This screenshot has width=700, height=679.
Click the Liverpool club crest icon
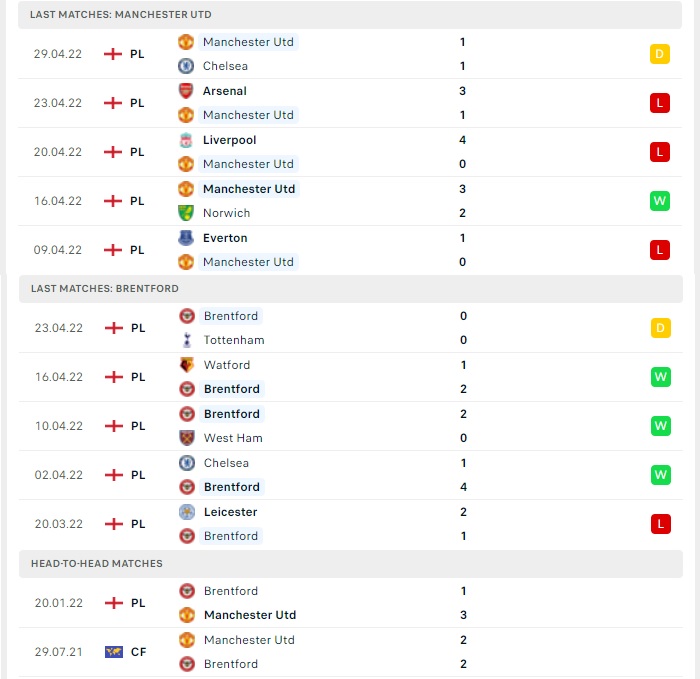click(186, 140)
